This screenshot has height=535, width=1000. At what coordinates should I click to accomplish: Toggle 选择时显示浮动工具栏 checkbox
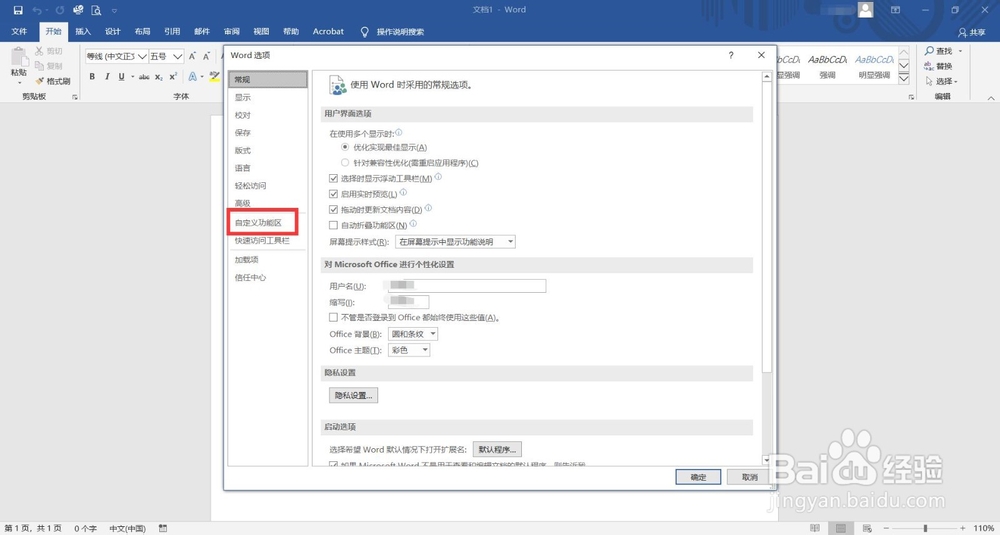point(333,179)
